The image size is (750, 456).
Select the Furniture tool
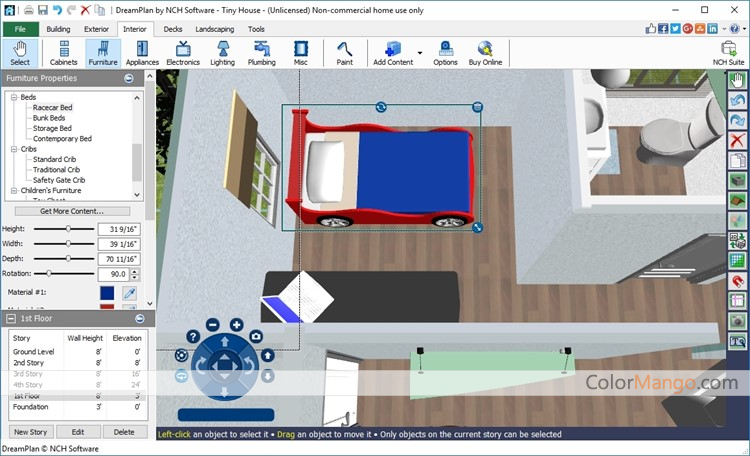[x=103, y=53]
